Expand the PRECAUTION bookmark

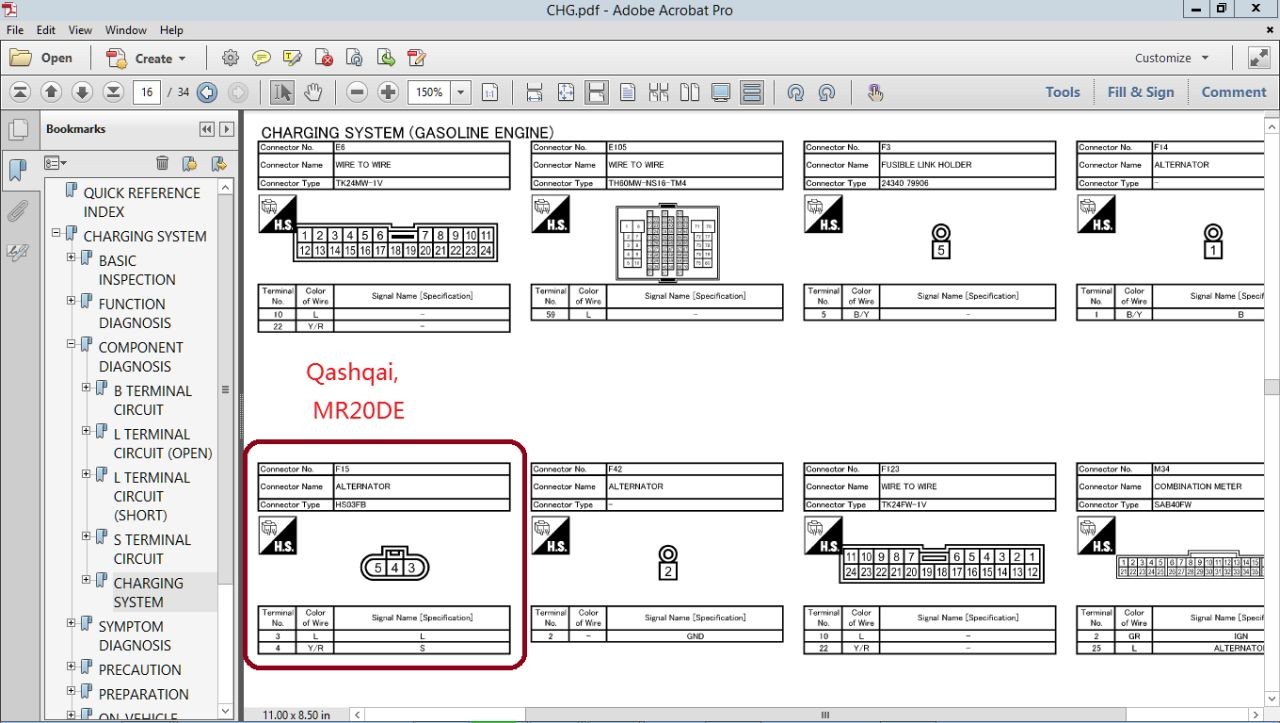pyautogui.click(x=71, y=667)
